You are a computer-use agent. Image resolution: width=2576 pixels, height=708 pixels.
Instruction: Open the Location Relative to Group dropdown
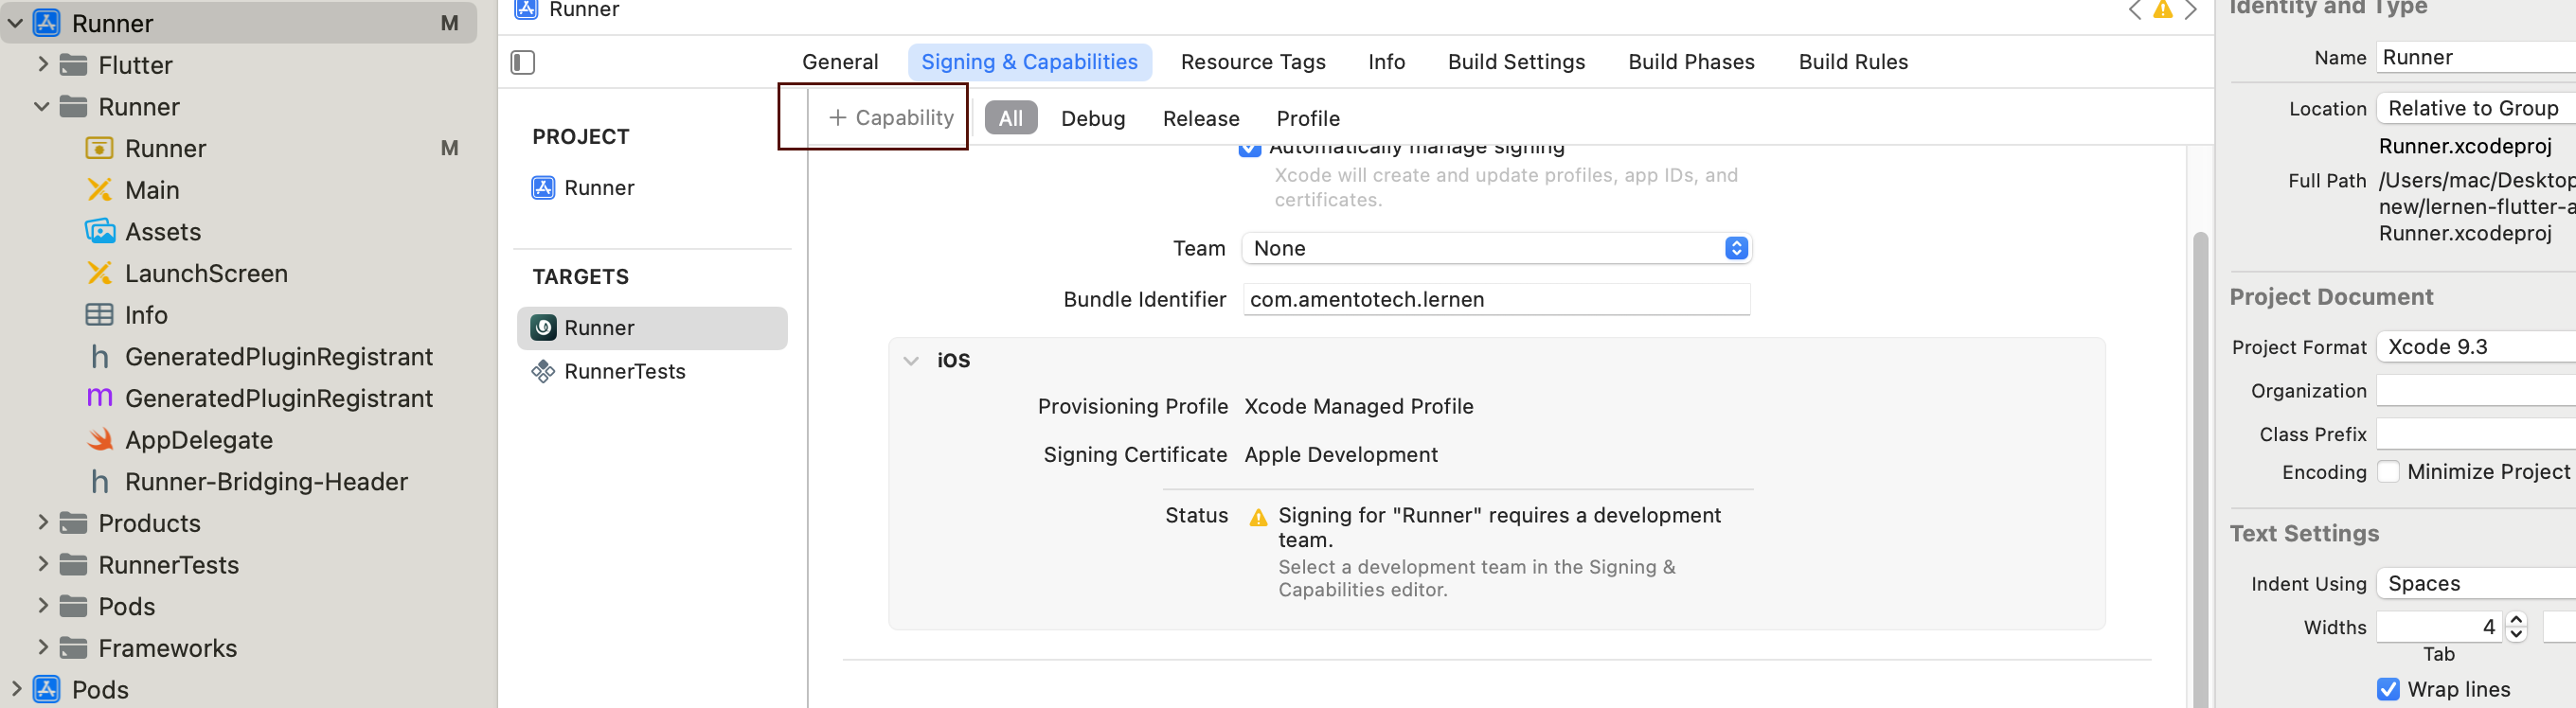click(2476, 108)
